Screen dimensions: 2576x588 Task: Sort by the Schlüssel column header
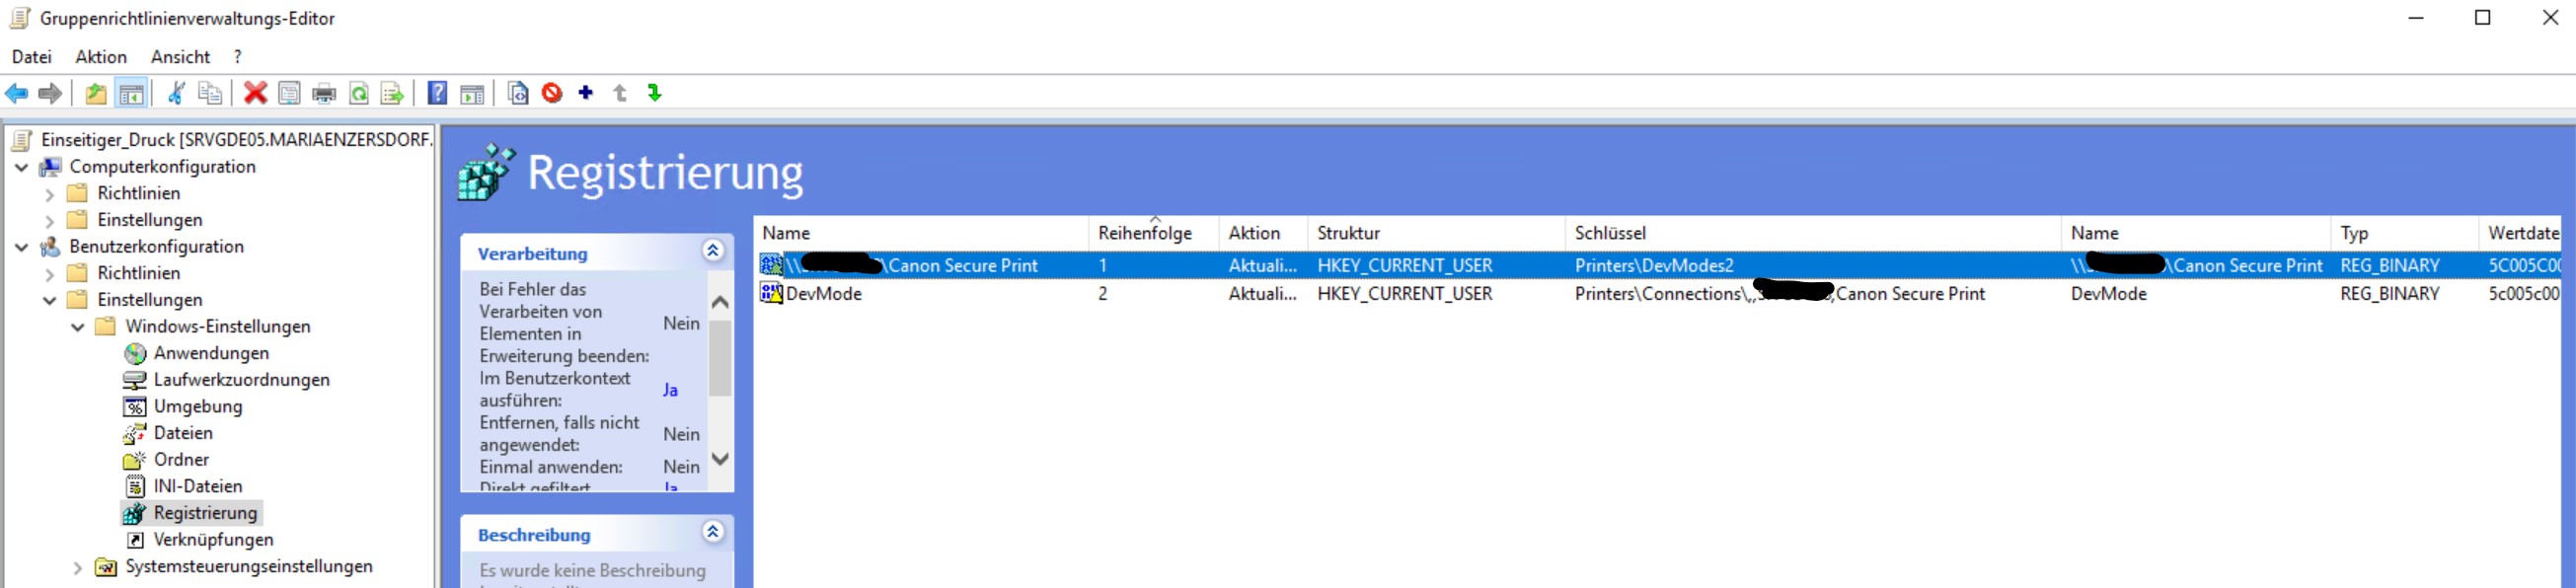click(1813, 233)
